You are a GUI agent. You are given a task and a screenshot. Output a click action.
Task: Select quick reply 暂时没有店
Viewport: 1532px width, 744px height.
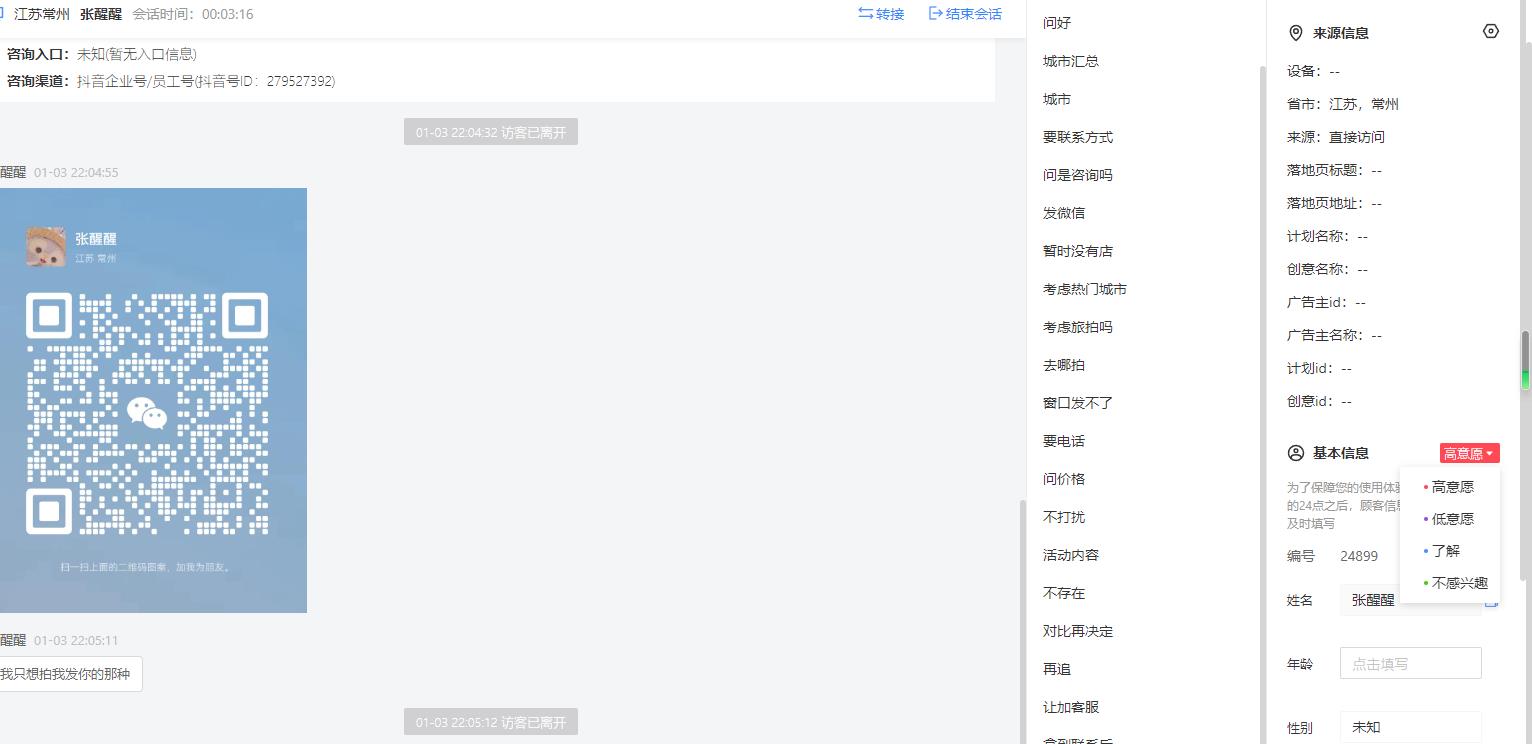point(1078,251)
